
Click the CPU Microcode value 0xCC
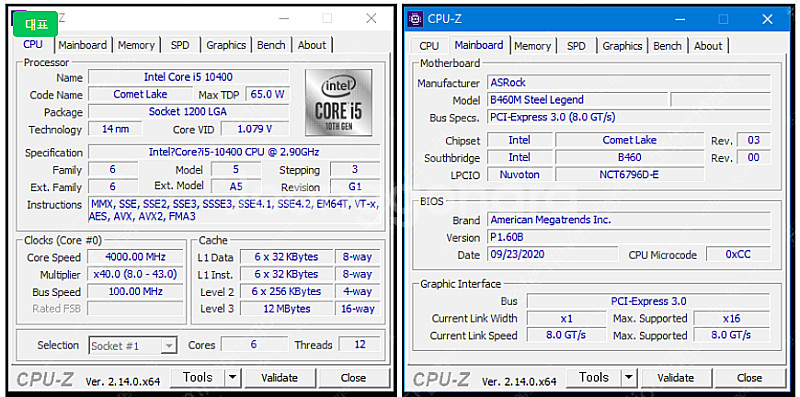click(738, 254)
